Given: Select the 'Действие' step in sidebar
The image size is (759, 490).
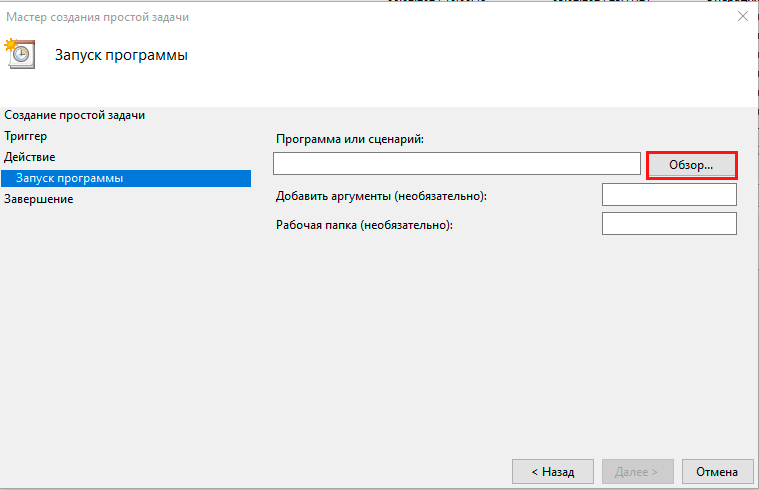Looking at the screenshot, I should point(30,157).
